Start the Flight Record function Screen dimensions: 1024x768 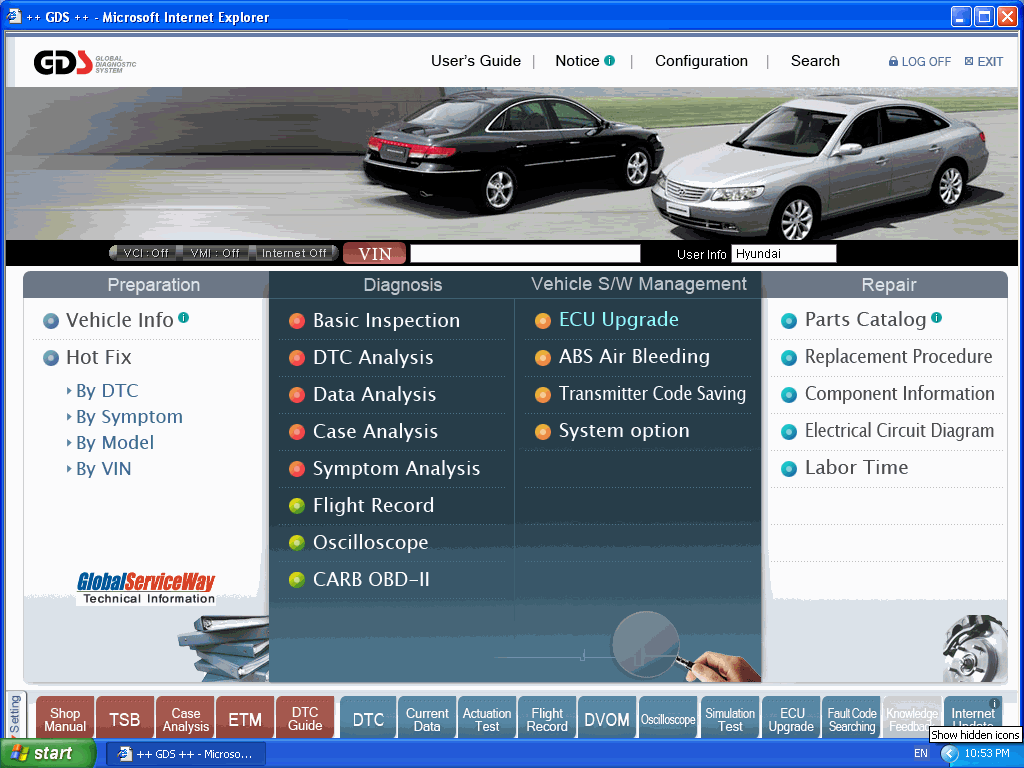tap(547, 717)
